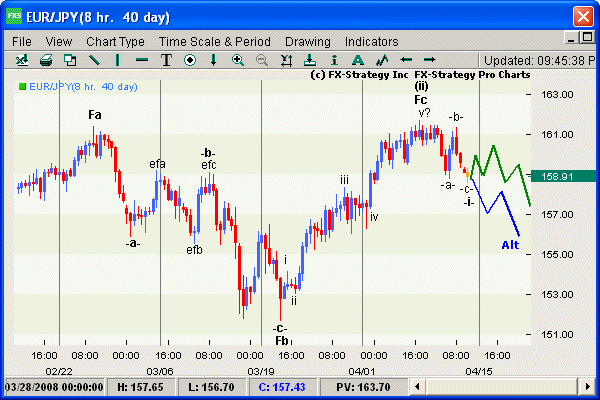
Task: Click the horizontal scrollbar left arrow
Action: click(x=417, y=387)
